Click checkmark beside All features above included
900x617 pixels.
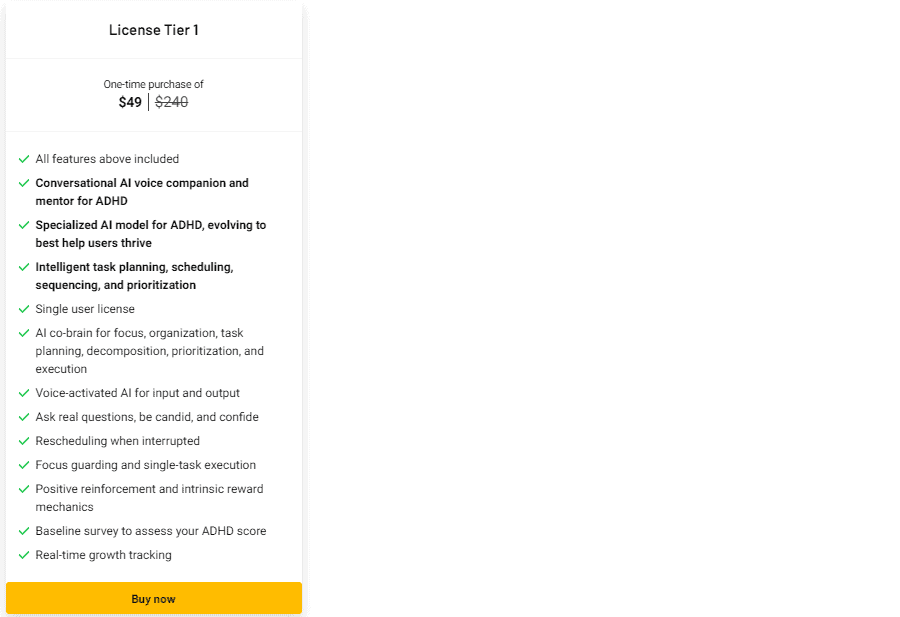click(x=24, y=159)
